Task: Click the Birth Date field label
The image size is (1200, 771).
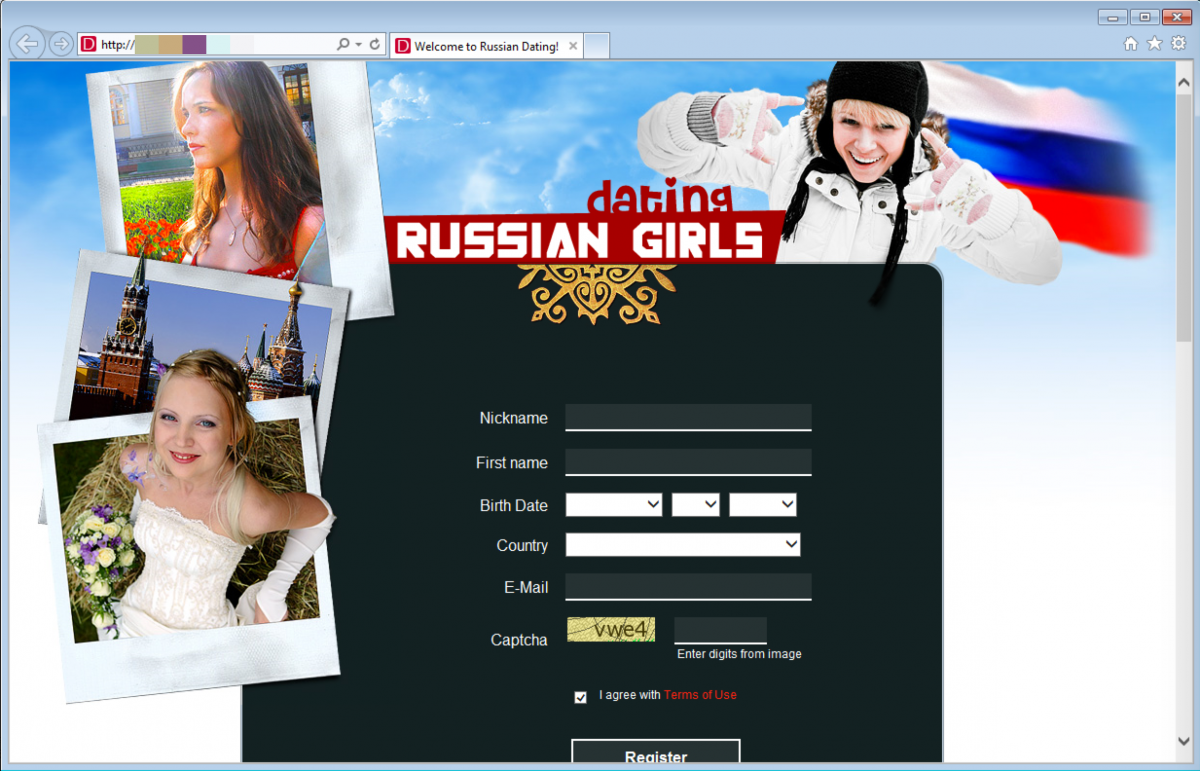Action: (x=514, y=506)
